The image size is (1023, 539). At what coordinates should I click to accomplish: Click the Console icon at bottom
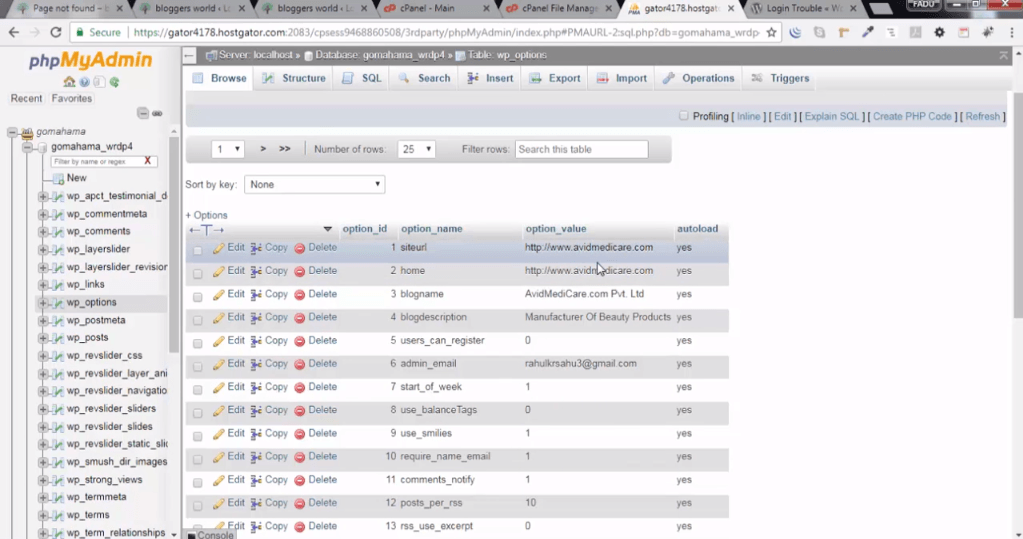191,535
